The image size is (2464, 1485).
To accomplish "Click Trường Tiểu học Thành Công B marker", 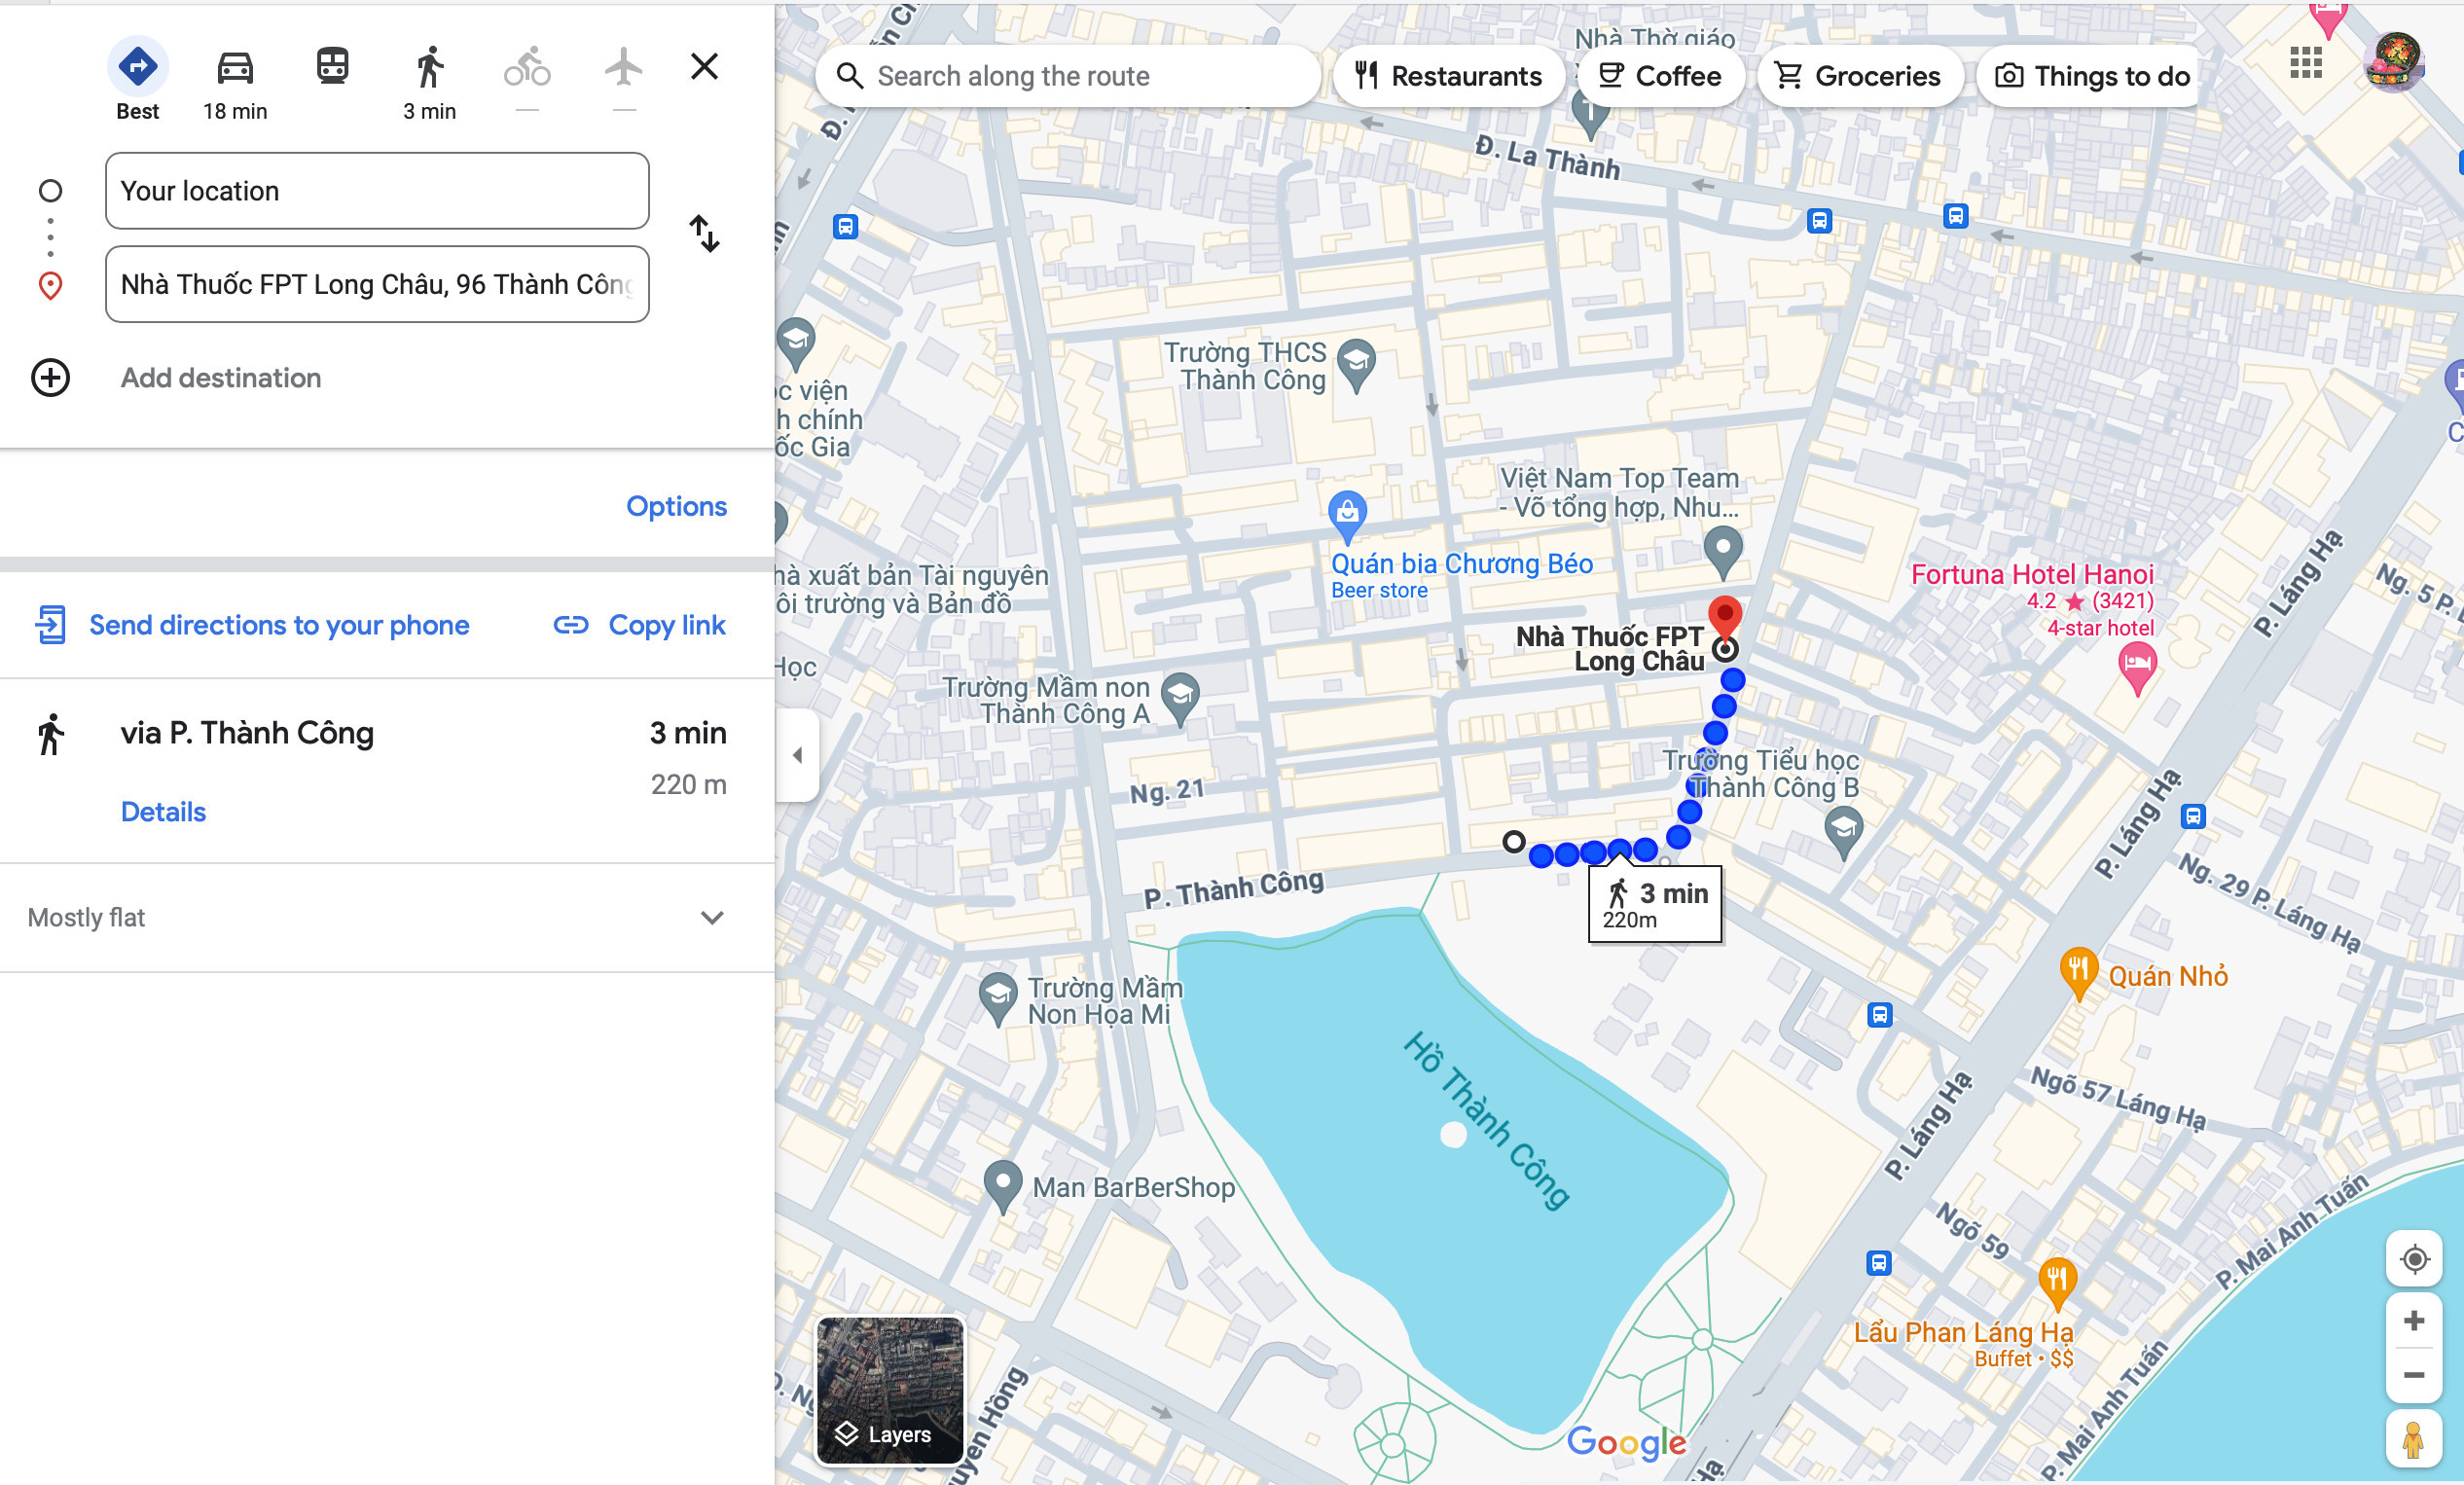I will (1843, 833).
